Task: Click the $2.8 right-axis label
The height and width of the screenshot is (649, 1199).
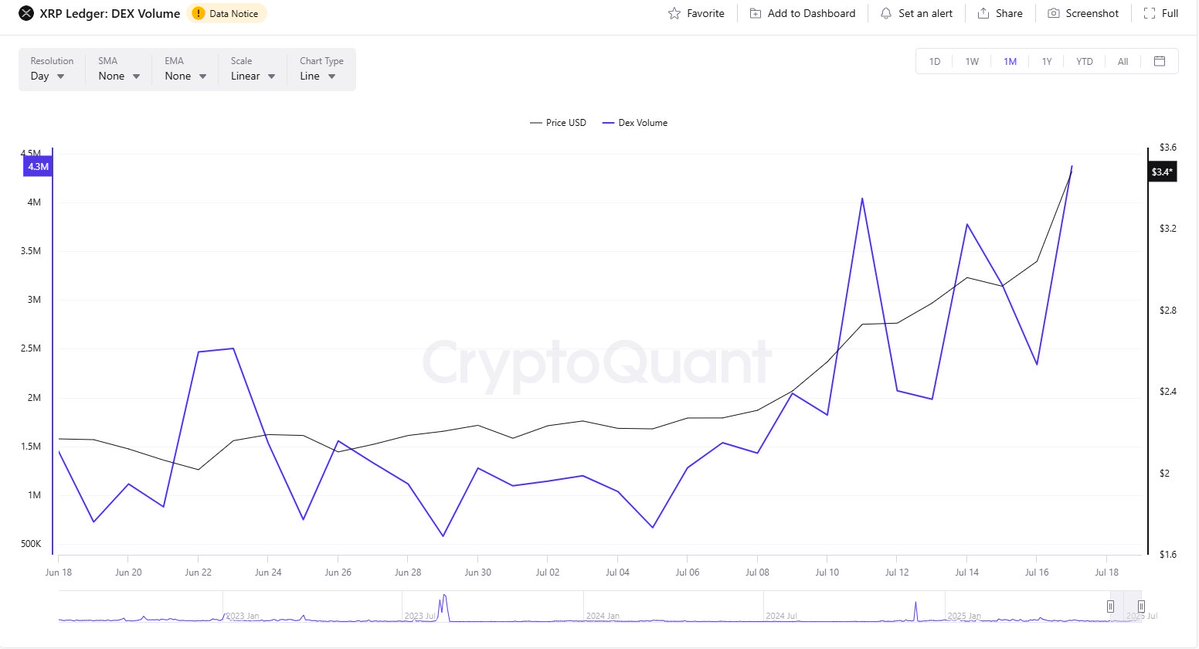Action: tap(1168, 310)
